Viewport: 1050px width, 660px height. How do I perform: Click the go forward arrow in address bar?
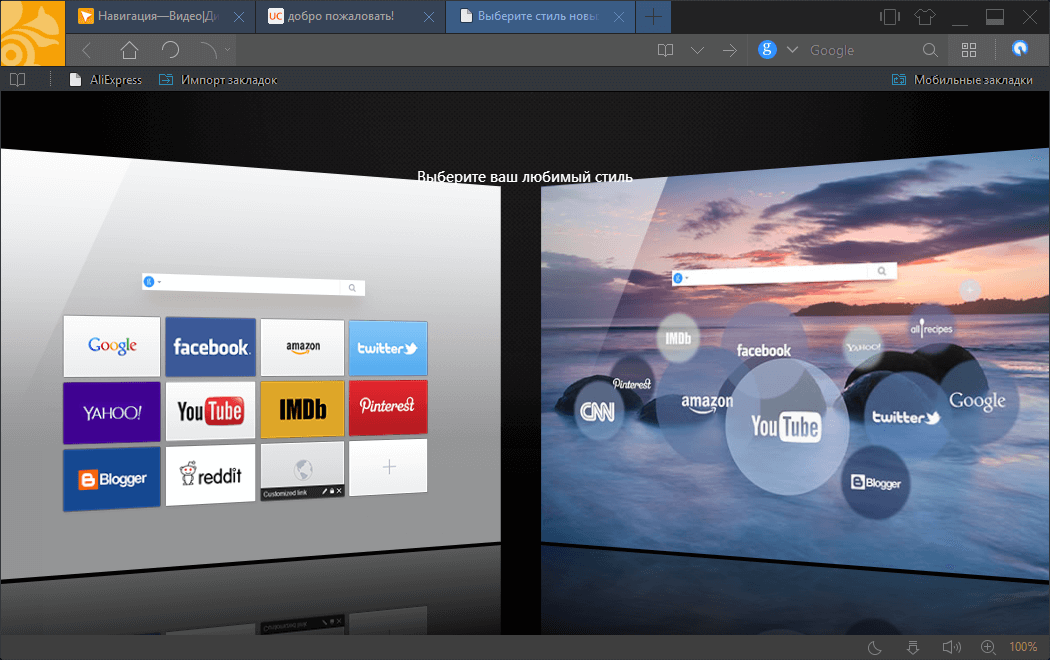[730, 50]
